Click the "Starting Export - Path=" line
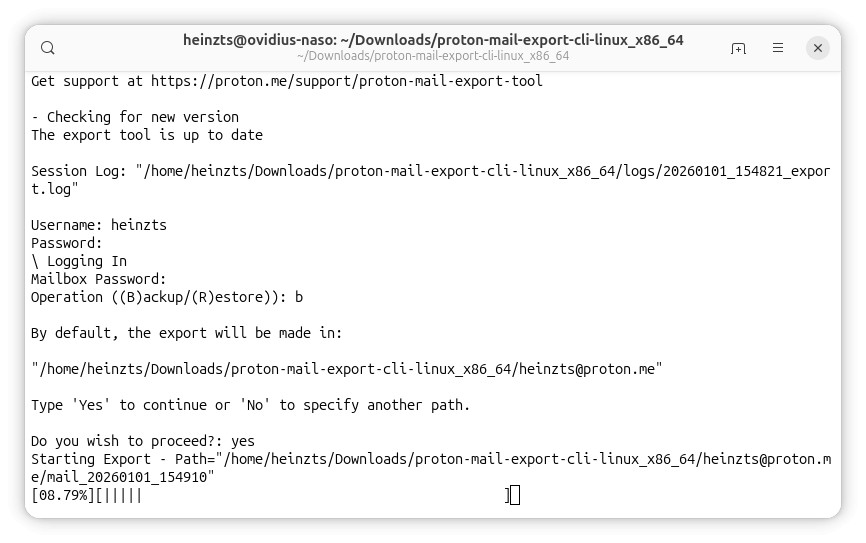The height and width of the screenshot is (543, 866). pyautogui.click(x=431, y=459)
